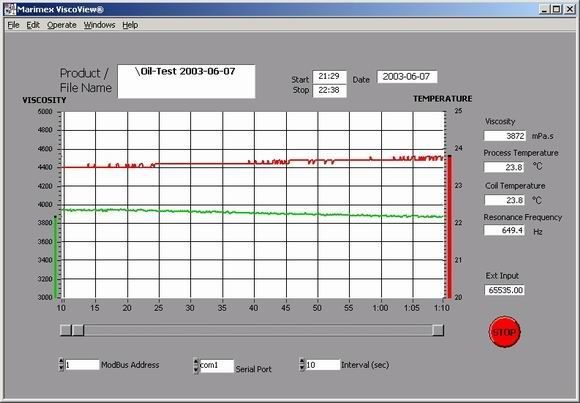
Task: Click the red STOP button
Action: tap(504, 332)
